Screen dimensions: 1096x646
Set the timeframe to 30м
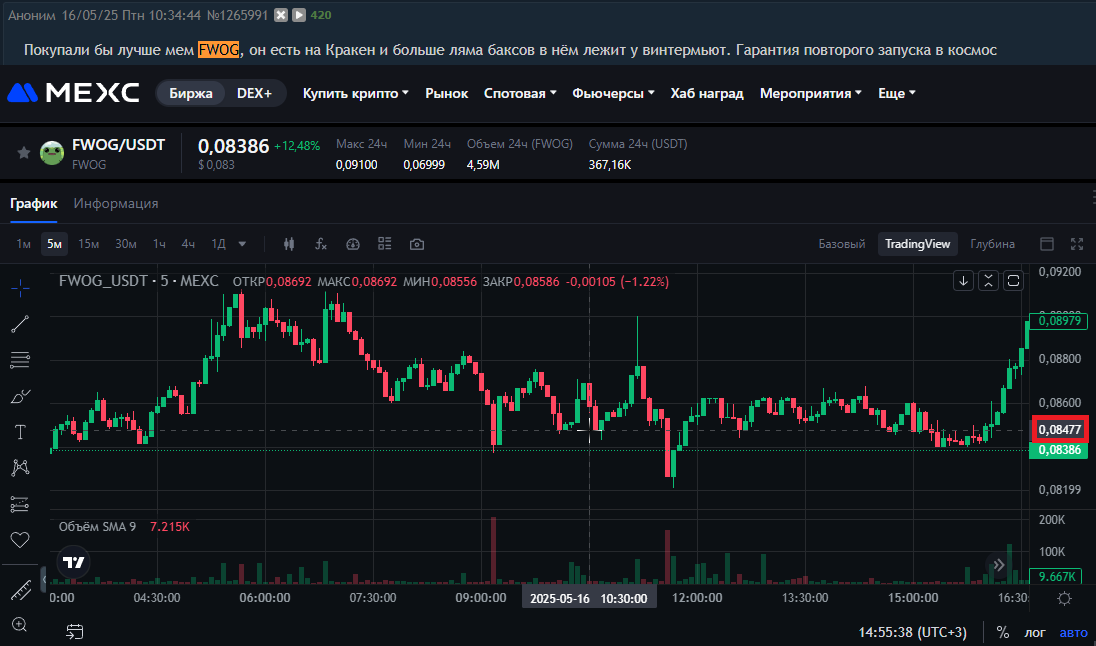click(126, 244)
